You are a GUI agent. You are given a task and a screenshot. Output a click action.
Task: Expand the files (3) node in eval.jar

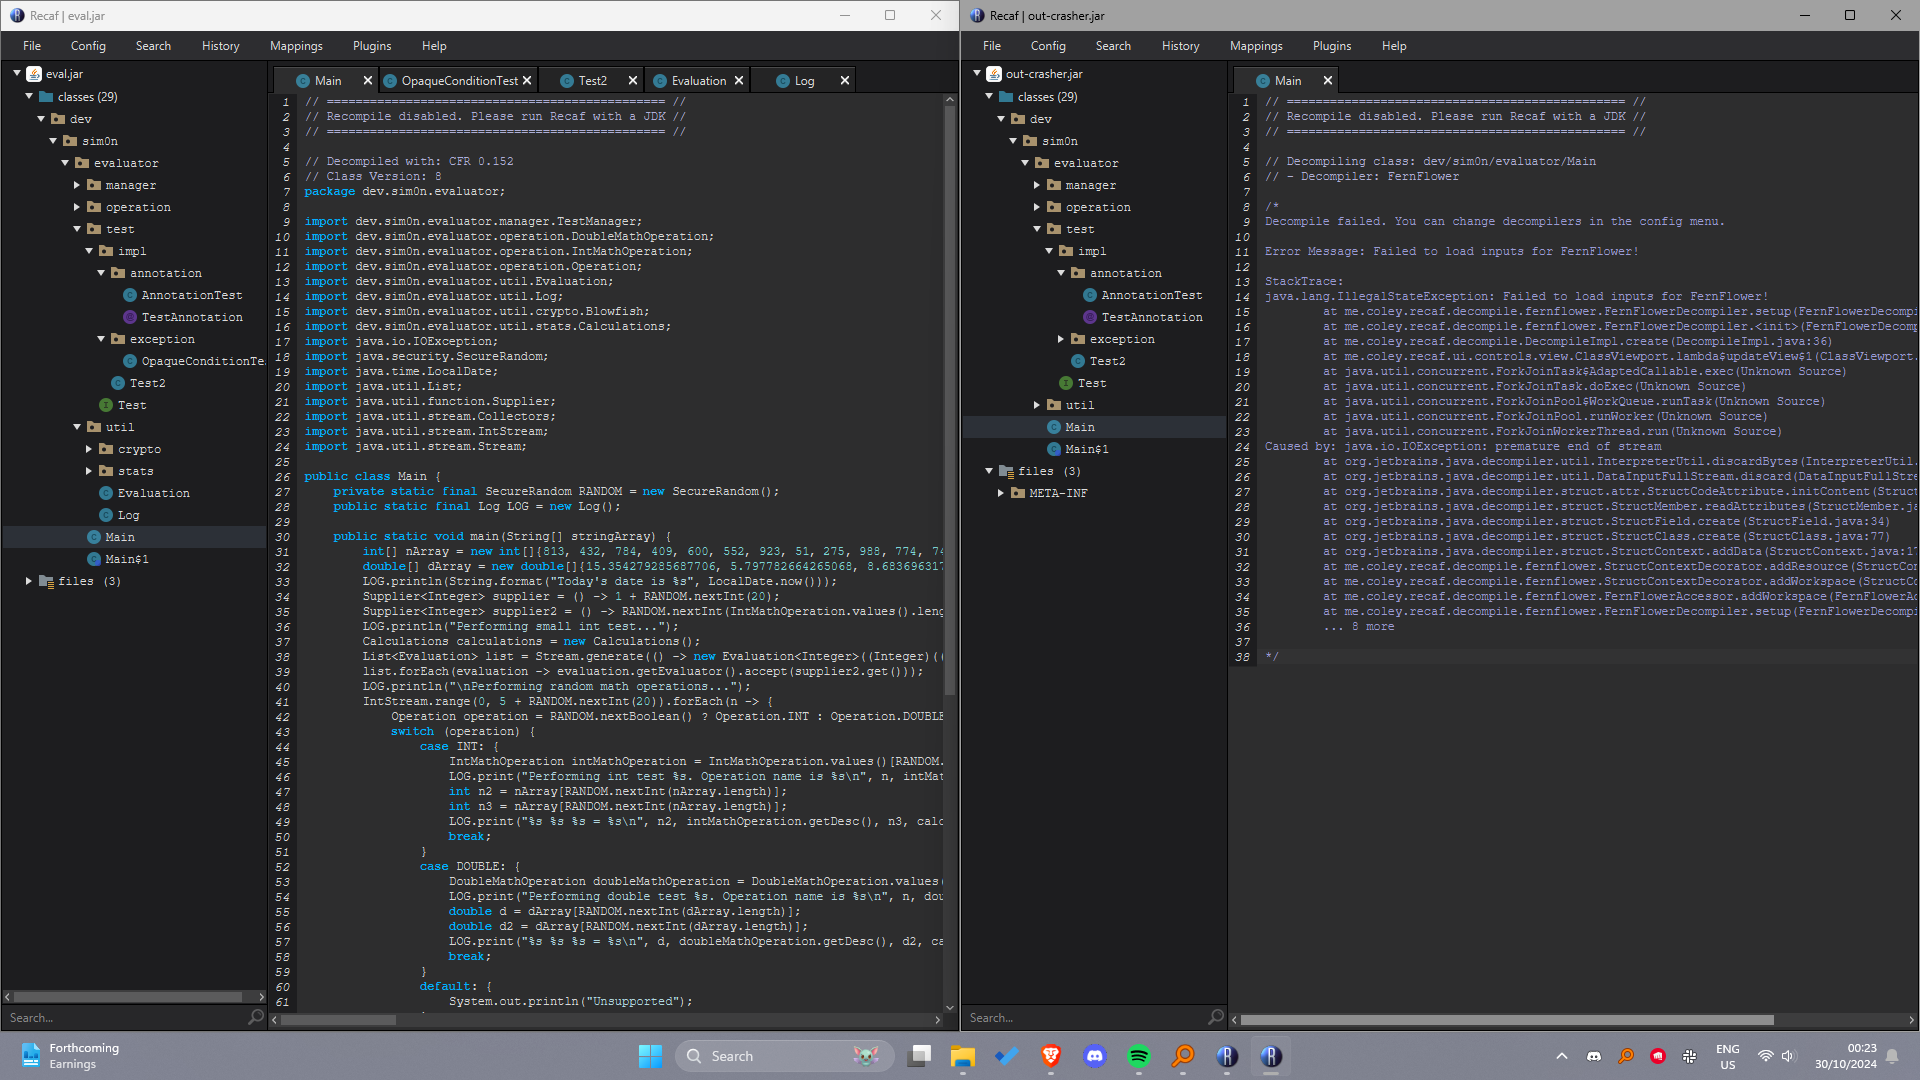[29, 581]
